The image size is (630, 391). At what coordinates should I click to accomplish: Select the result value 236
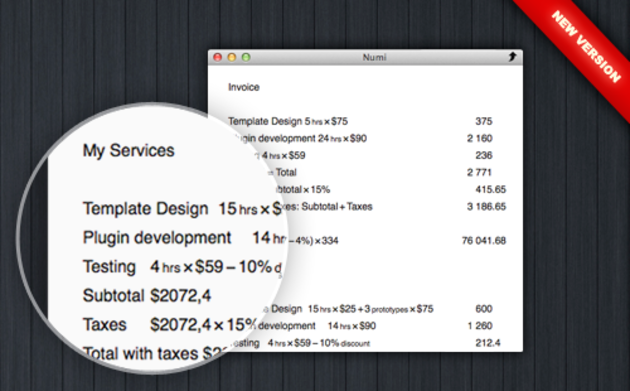tap(484, 155)
